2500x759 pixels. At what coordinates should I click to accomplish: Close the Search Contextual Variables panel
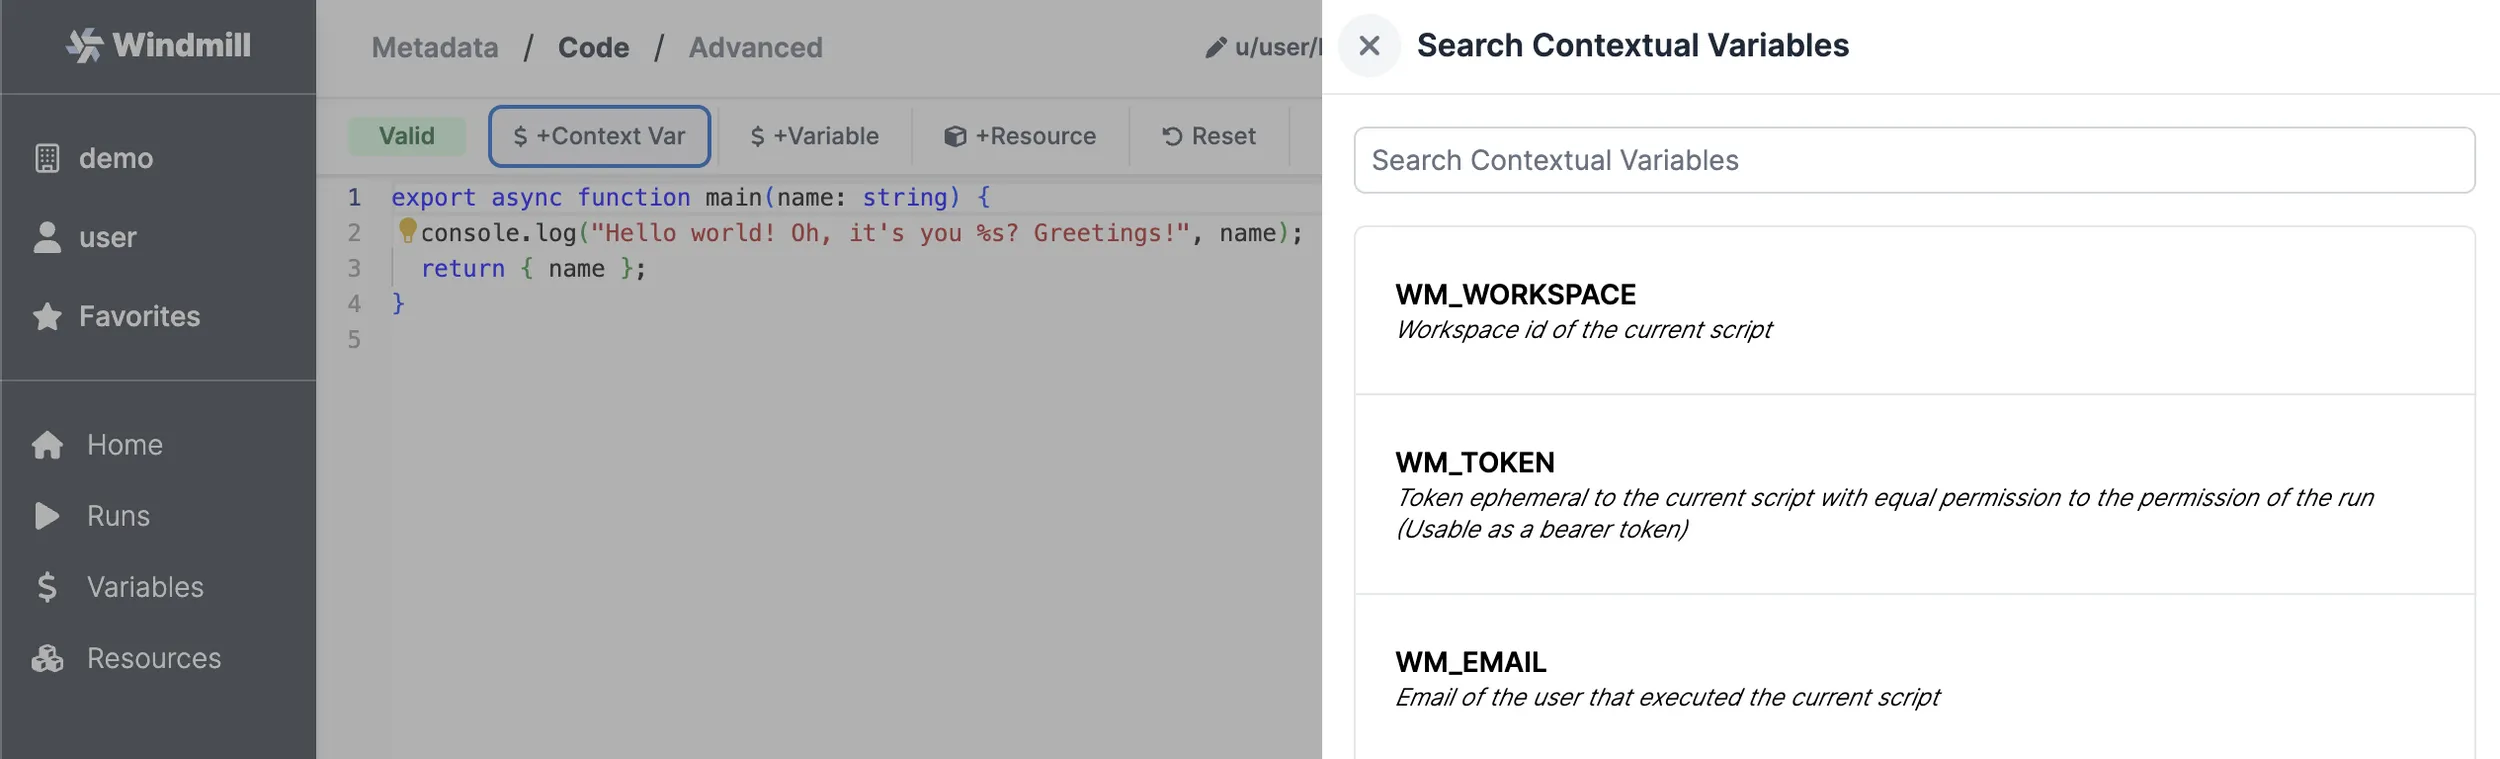pos(1369,45)
